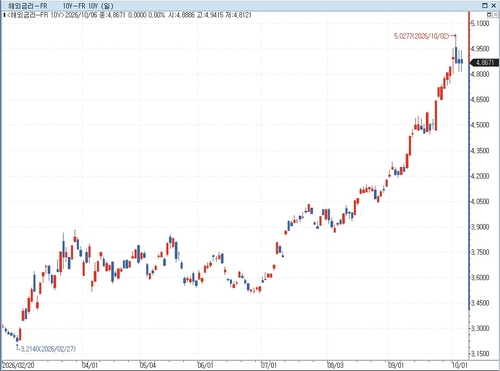The height and width of the screenshot is (371, 500).
Task: Click the date 2026/10/06 in the info line
Action: tap(81, 15)
